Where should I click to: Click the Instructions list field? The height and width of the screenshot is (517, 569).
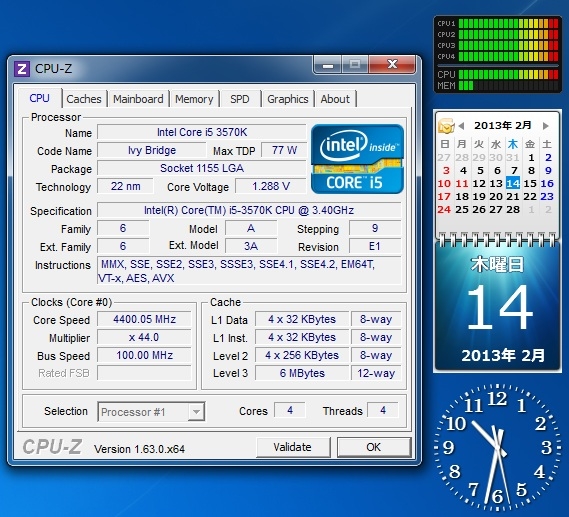(x=249, y=271)
